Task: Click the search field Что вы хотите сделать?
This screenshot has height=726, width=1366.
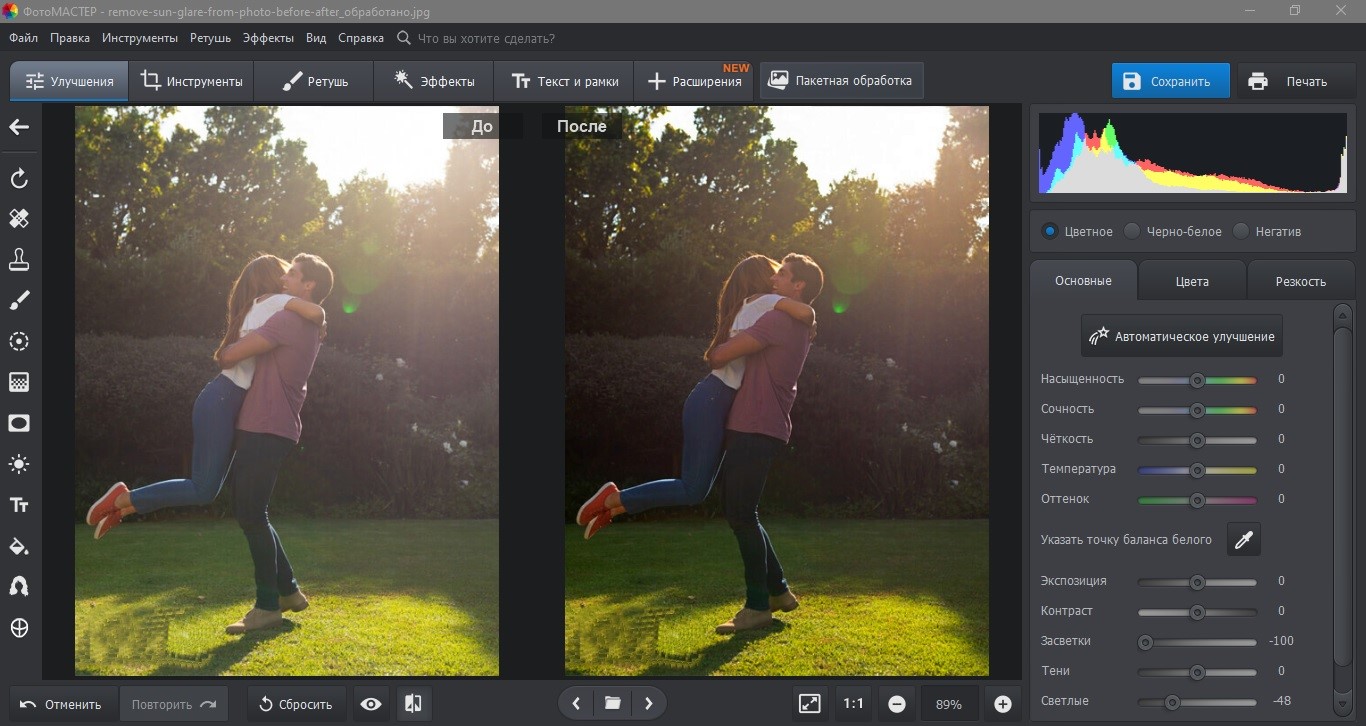Action: click(485, 38)
